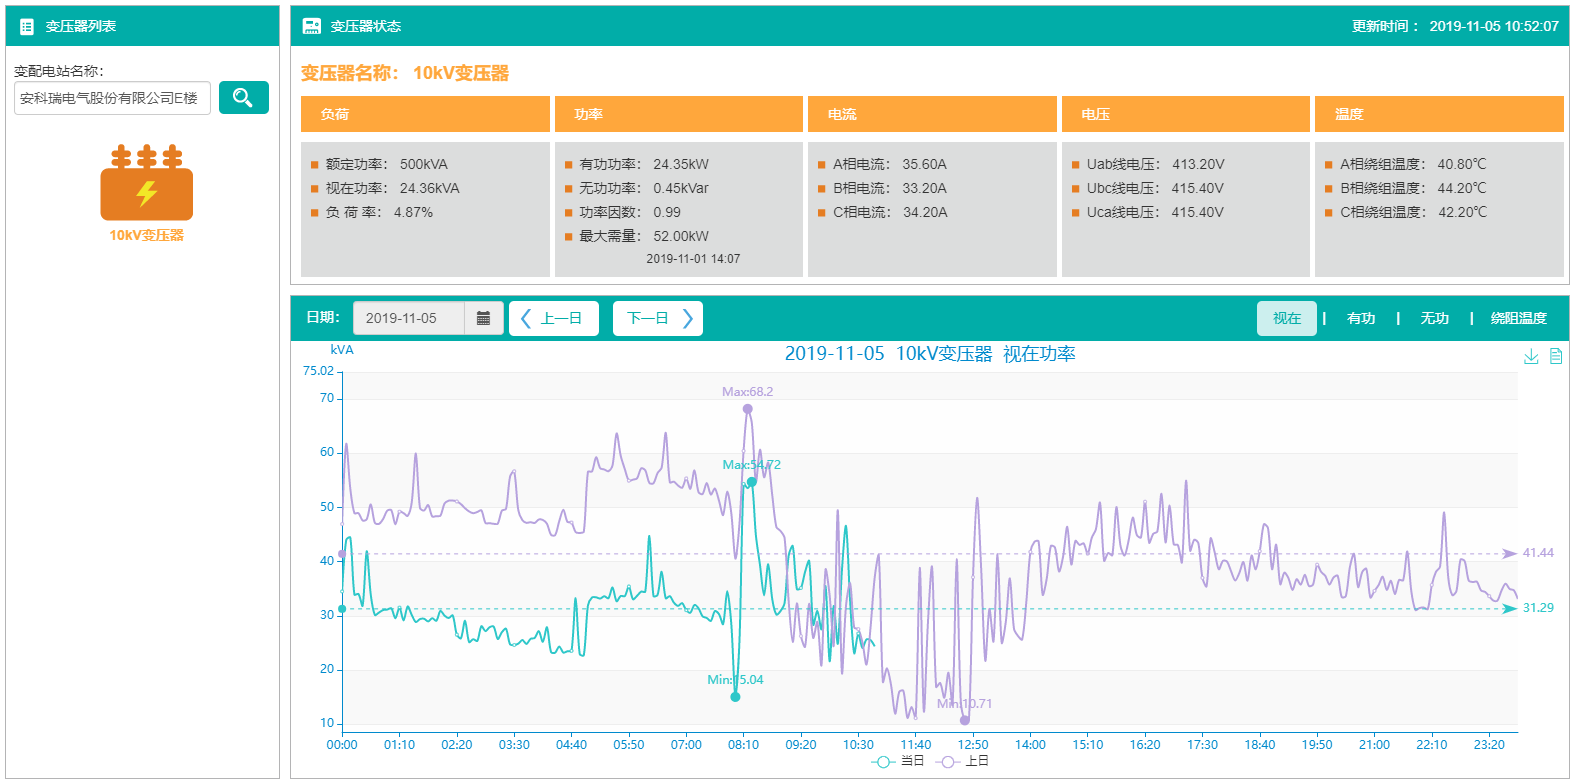Viewport: 1575px width, 784px height.
Task: Click the transformer status header icon
Action: (312, 27)
